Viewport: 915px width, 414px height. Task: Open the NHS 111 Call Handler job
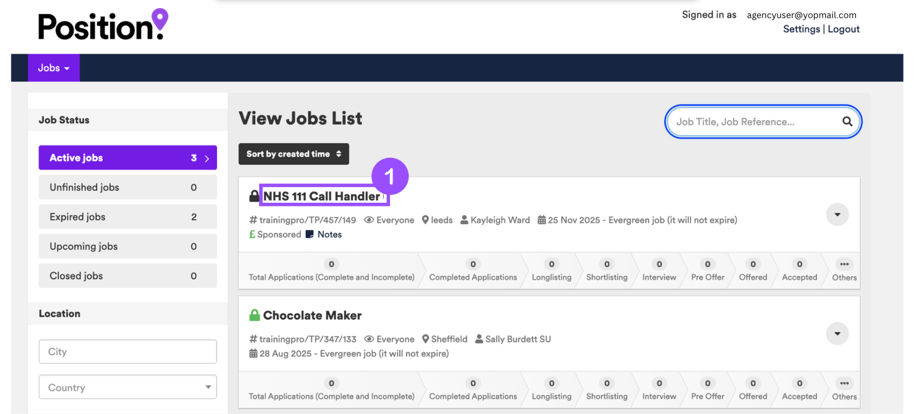coord(321,196)
